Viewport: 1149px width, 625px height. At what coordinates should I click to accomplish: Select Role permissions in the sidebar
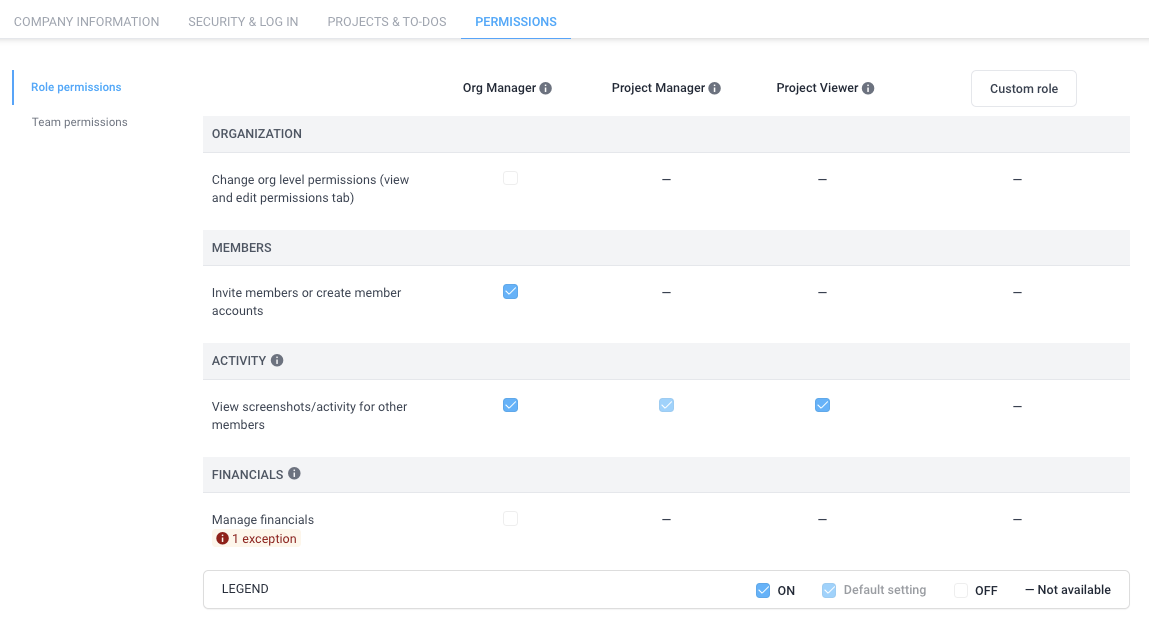tap(76, 87)
